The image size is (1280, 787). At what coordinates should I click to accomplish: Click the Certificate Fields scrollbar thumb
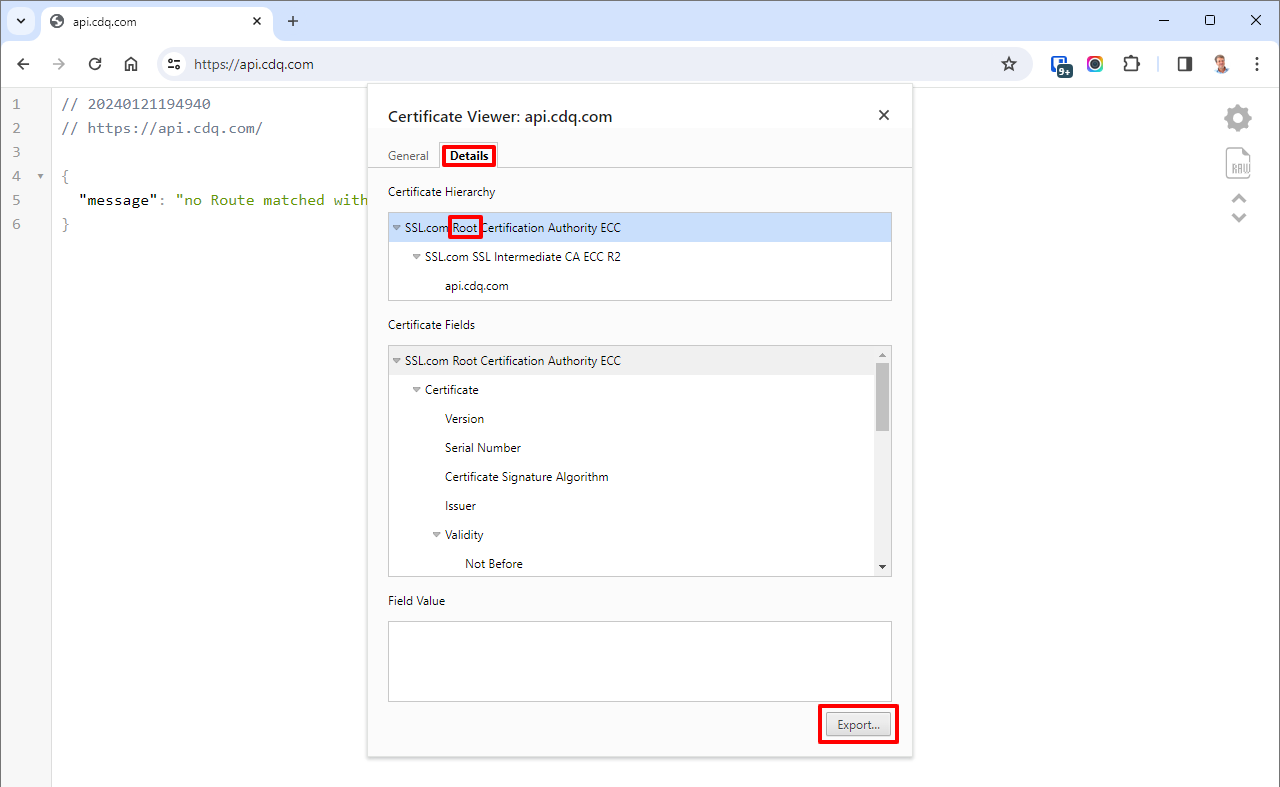[882, 396]
